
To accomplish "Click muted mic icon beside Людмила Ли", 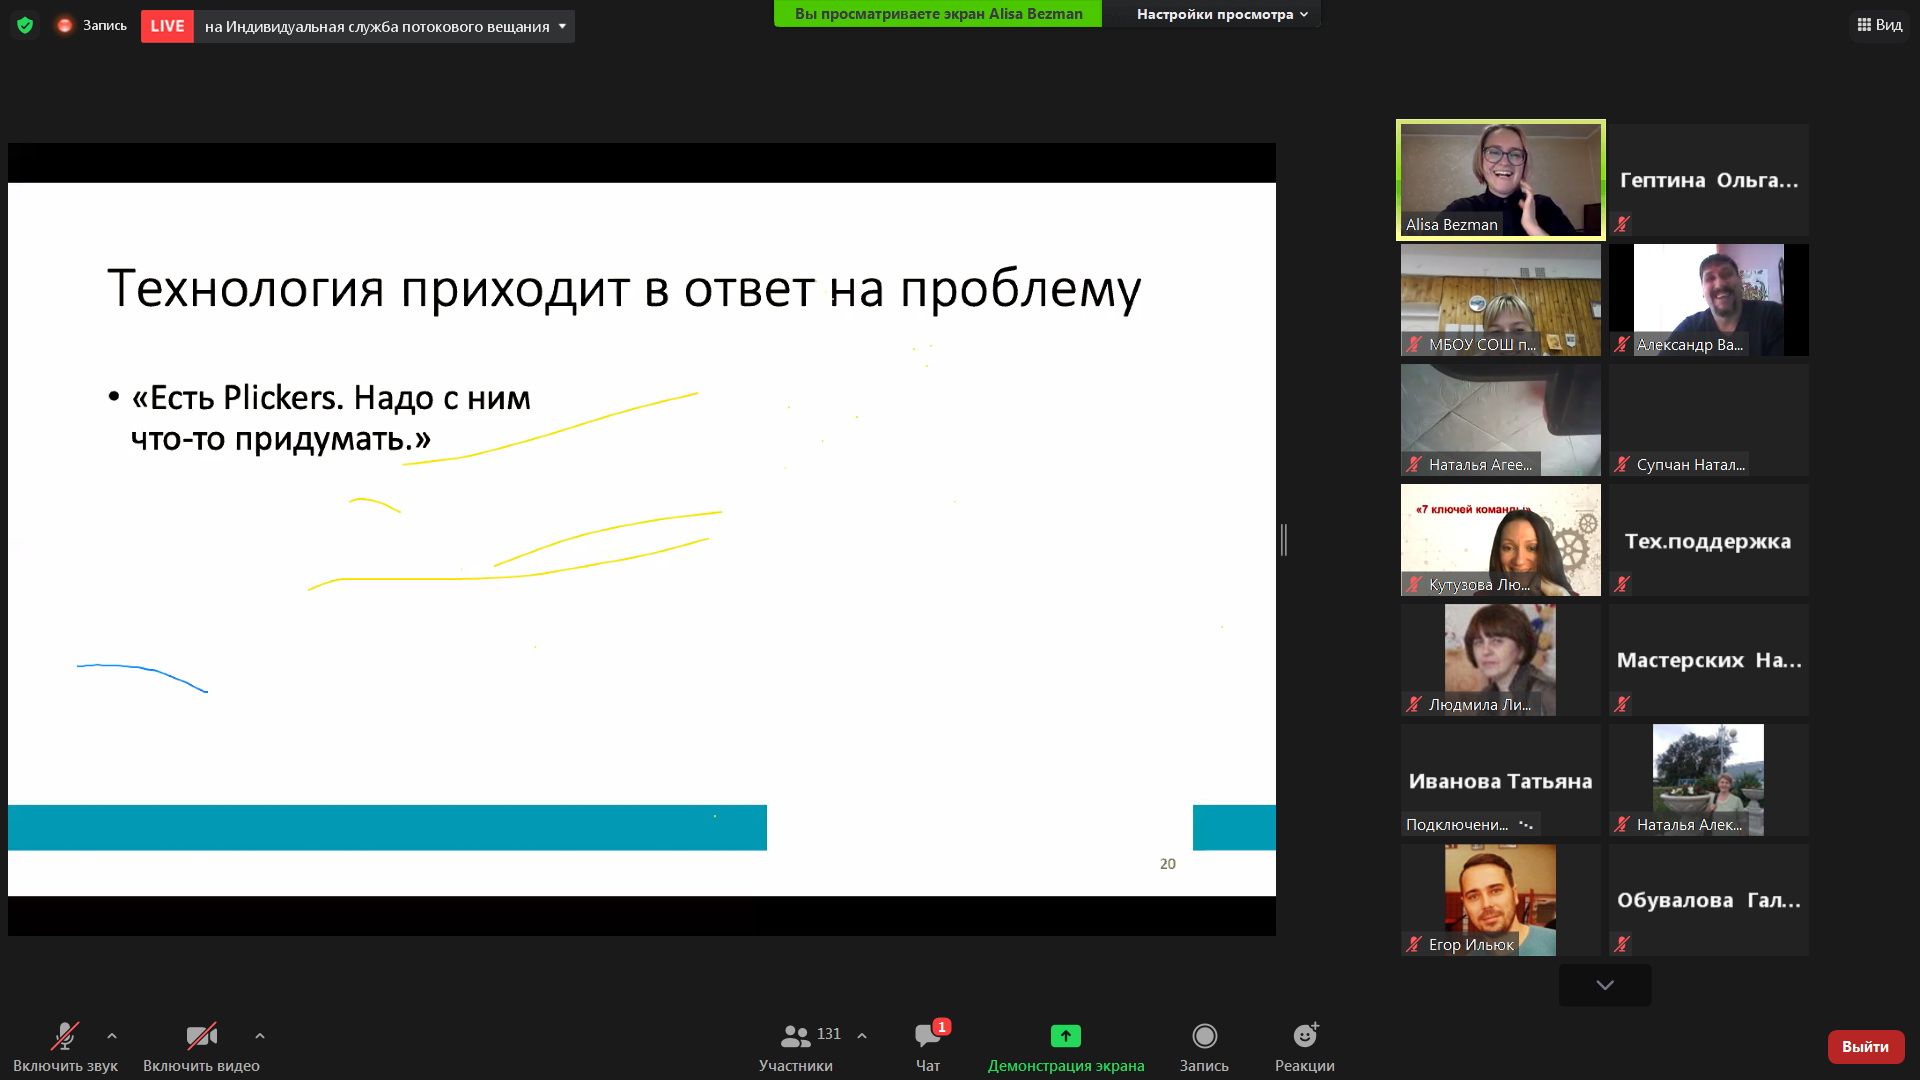I will pos(1414,704).
